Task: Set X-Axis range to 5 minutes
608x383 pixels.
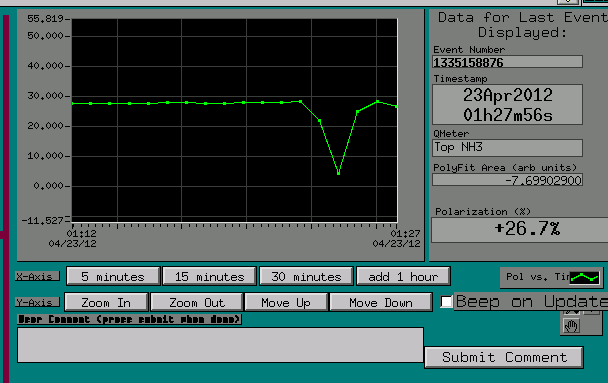Action: pyautogui.click(x=113, y=276)
